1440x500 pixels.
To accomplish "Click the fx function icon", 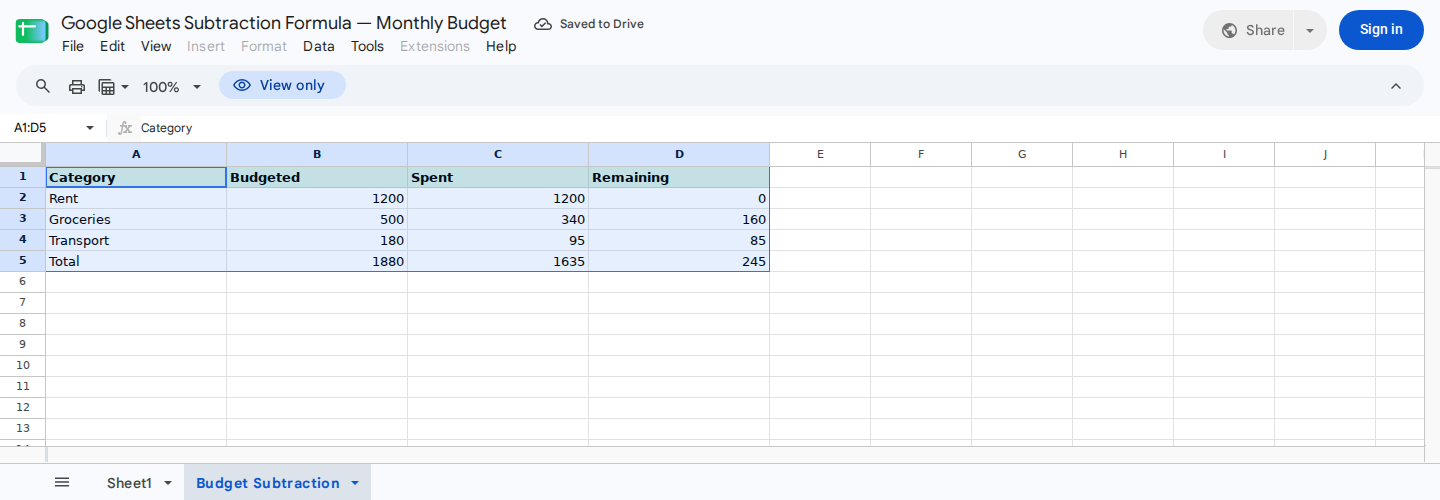I will pyautogui.click(x=125, y=128).
